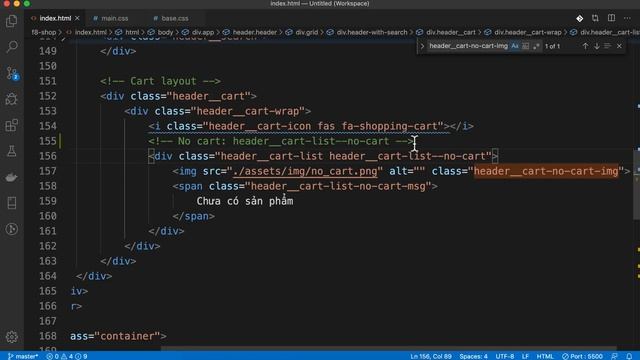Open the book-shaped icon in activity bar

(11, 203)
